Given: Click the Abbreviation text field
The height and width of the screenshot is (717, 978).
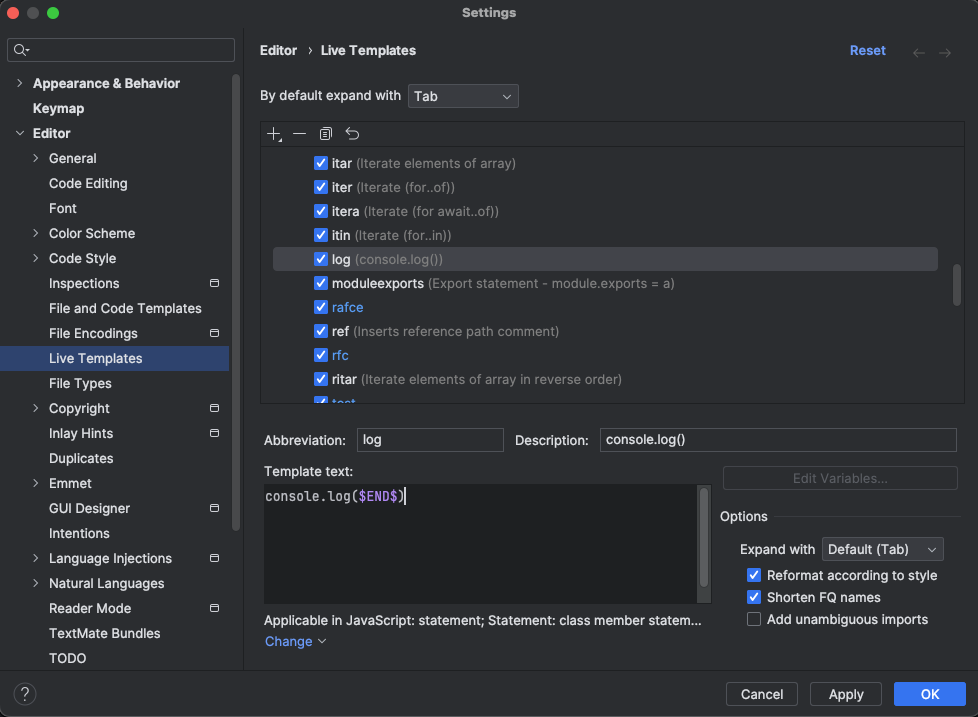Looking at the screenshot, I should click(x=430, y=440).
